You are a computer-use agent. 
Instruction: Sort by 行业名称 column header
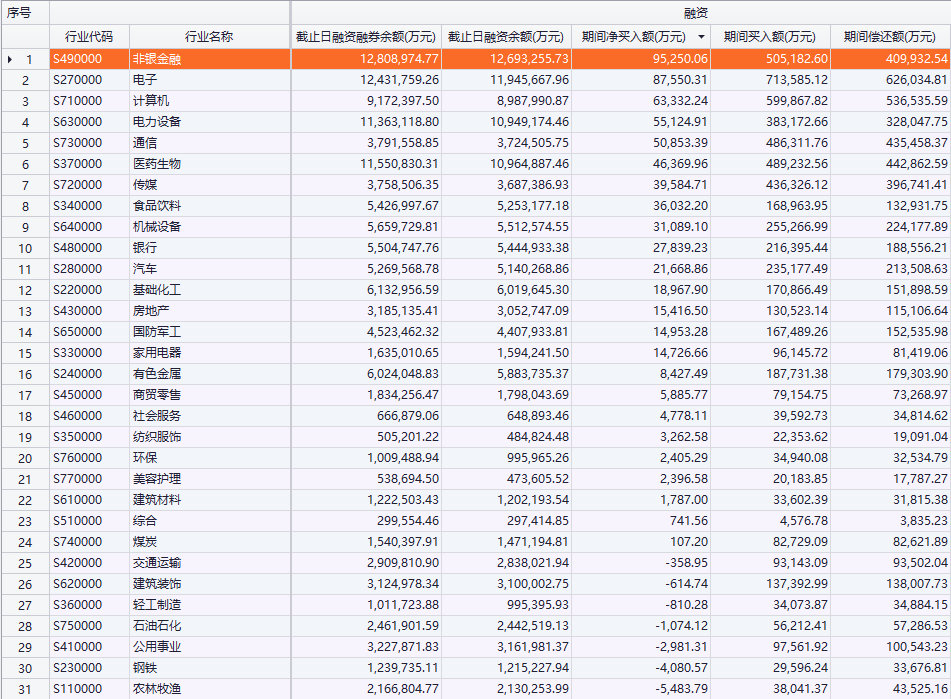209,37
